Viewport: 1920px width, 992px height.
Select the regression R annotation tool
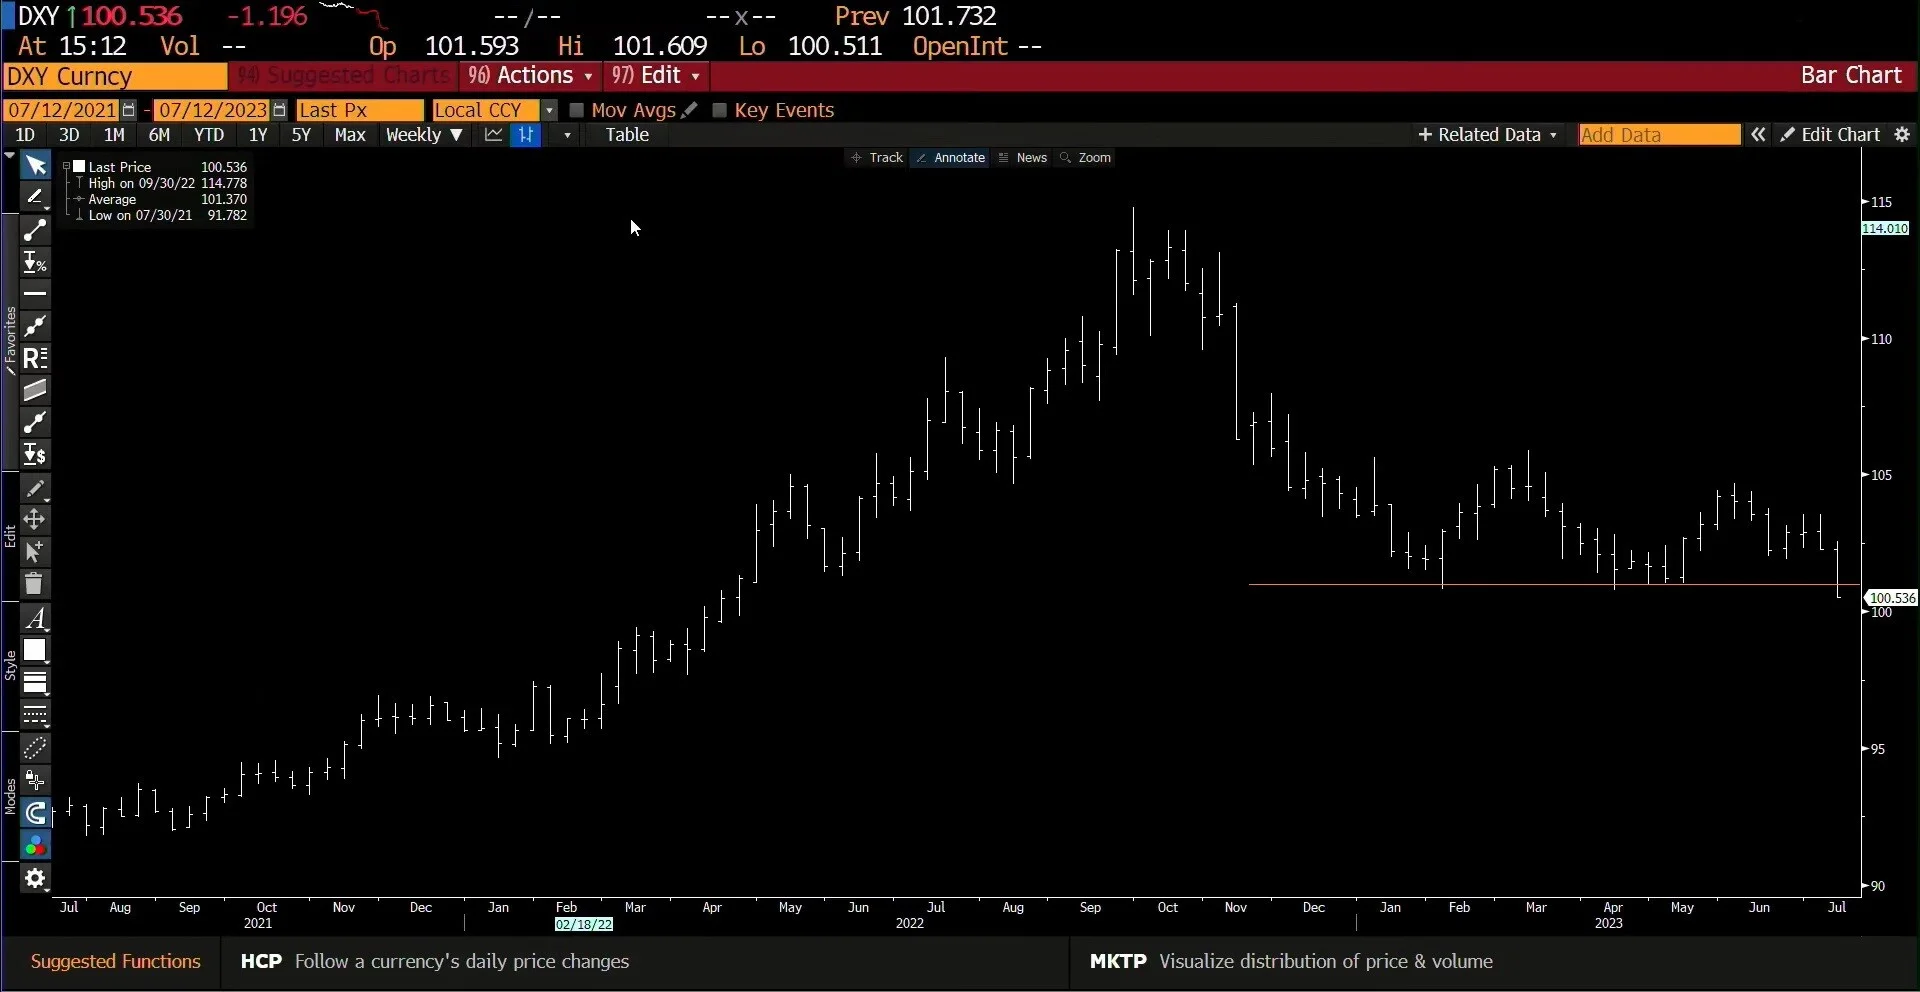point(35,358)
